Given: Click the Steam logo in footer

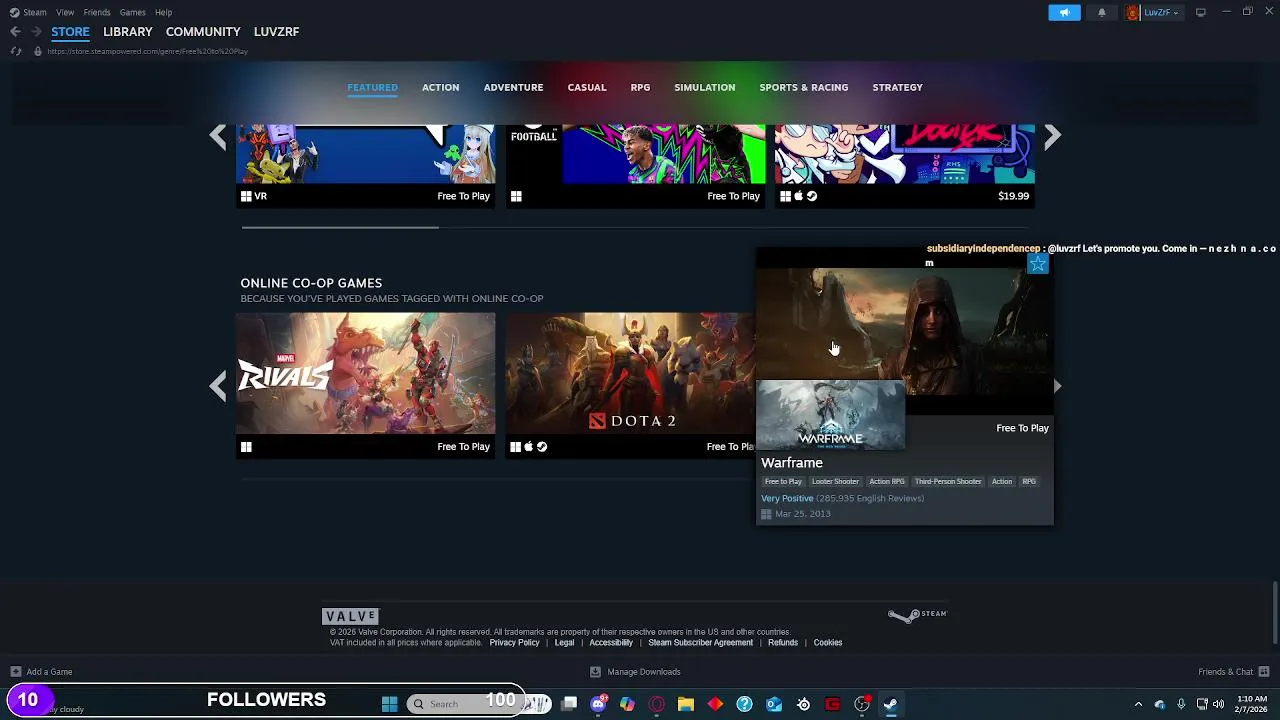Looking at the screenshot, I should coord(917,615).
